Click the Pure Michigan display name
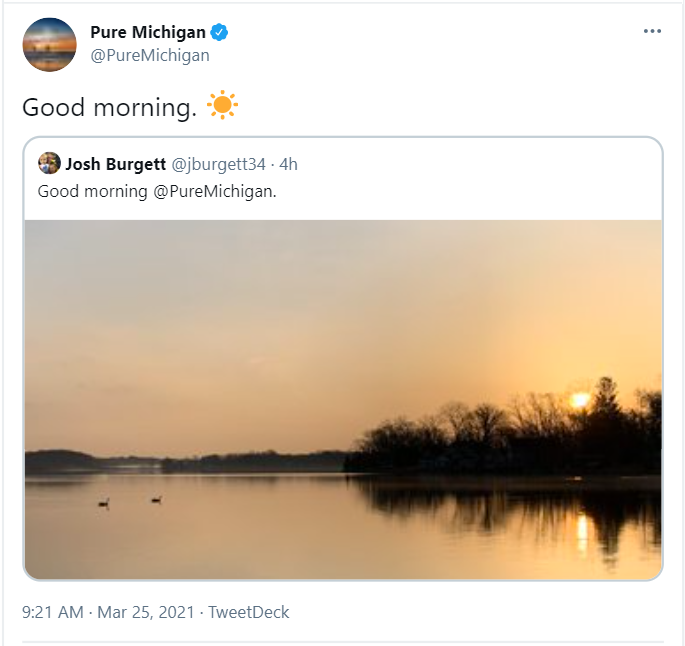The height and width of the screenshot is (646, 685). coord(147,32)
